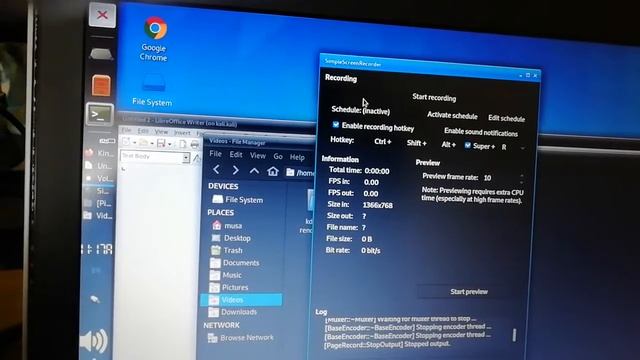The width and height of the screenshot is (640, 360).
Task: Open Music in the Places sidebar
Action: 226,275
